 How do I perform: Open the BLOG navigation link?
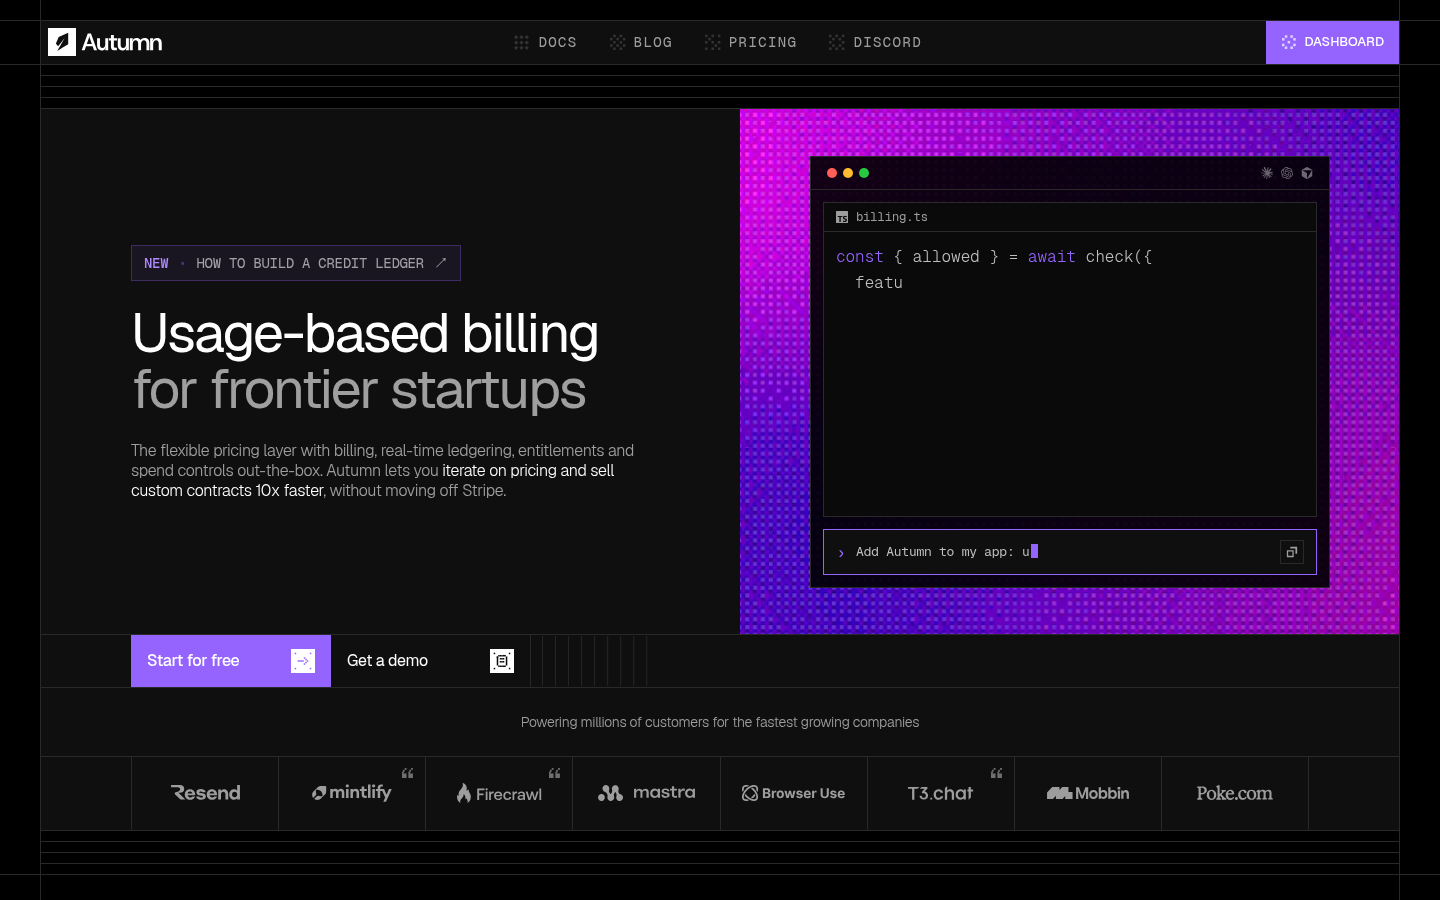point(641,42)
